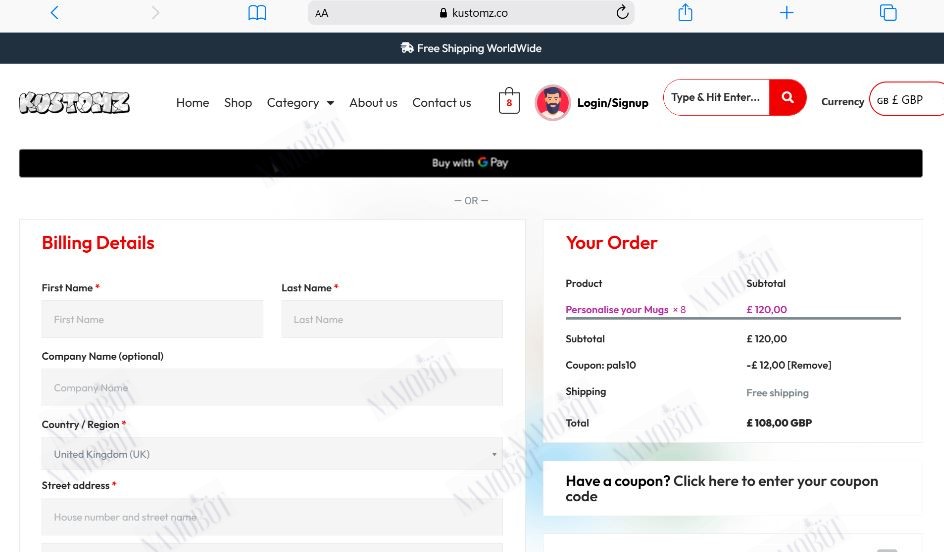The width and height of the screenshot is (944, 552).
Task: Click the Currency label
Action: pyautogui.click(x=842, y=102)
